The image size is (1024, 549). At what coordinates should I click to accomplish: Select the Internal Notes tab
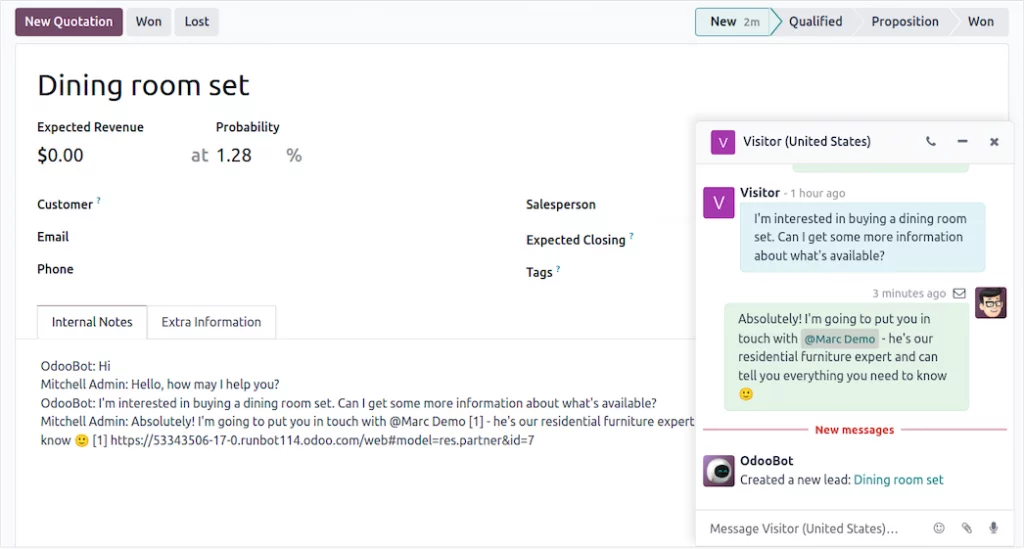pos(92,322)
